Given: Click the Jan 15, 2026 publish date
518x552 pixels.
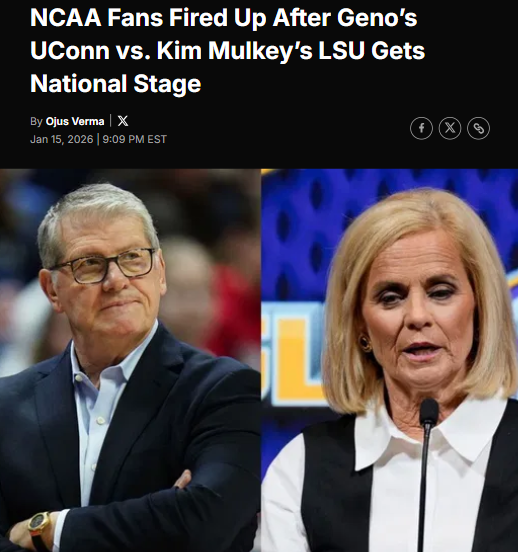Looking at the screenshot, I should click(x=62, y=139).
